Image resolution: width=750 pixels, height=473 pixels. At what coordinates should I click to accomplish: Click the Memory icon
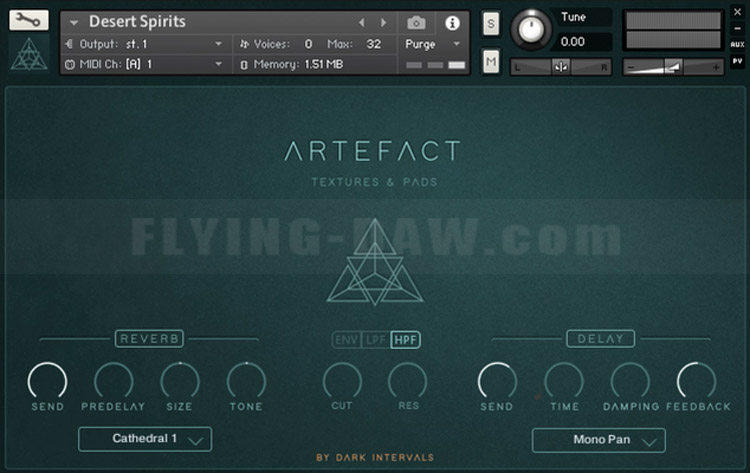(x=244, y=65)
